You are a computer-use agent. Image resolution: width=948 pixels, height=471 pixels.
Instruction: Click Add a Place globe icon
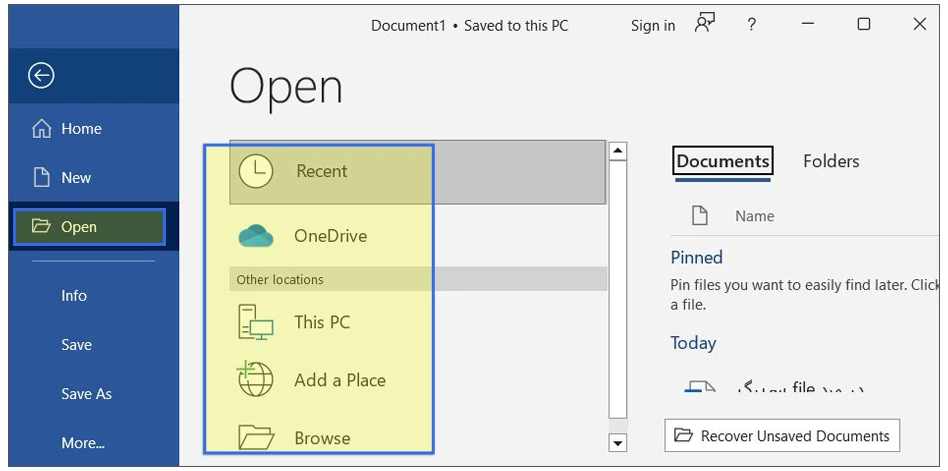point(256,378)
